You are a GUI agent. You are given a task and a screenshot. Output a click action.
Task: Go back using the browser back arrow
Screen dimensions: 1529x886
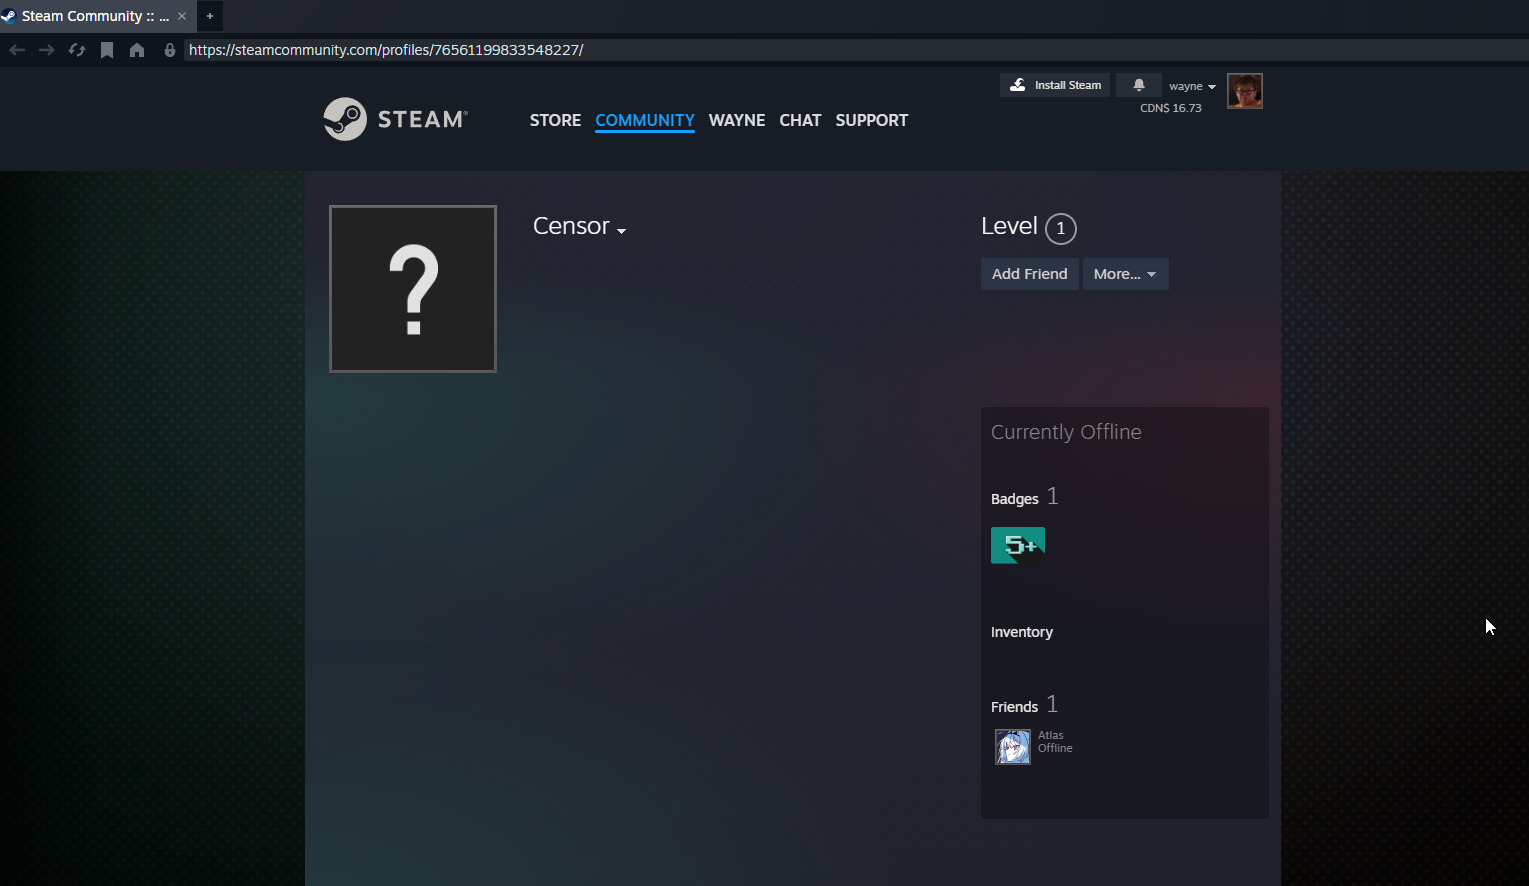pyautogui.click(x=17, y=50)
